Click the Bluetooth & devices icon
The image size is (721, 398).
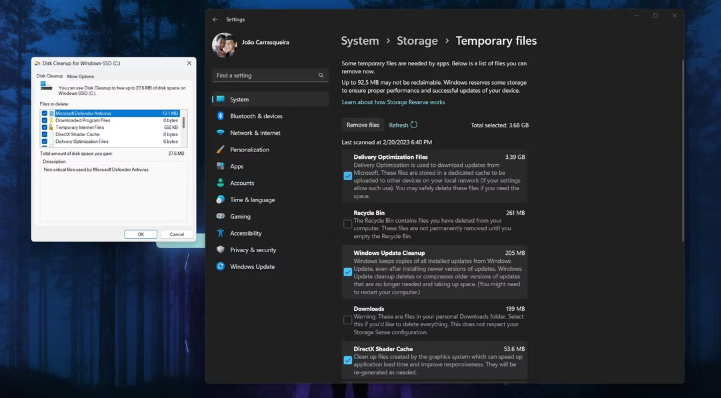click(x=221, y=116)
